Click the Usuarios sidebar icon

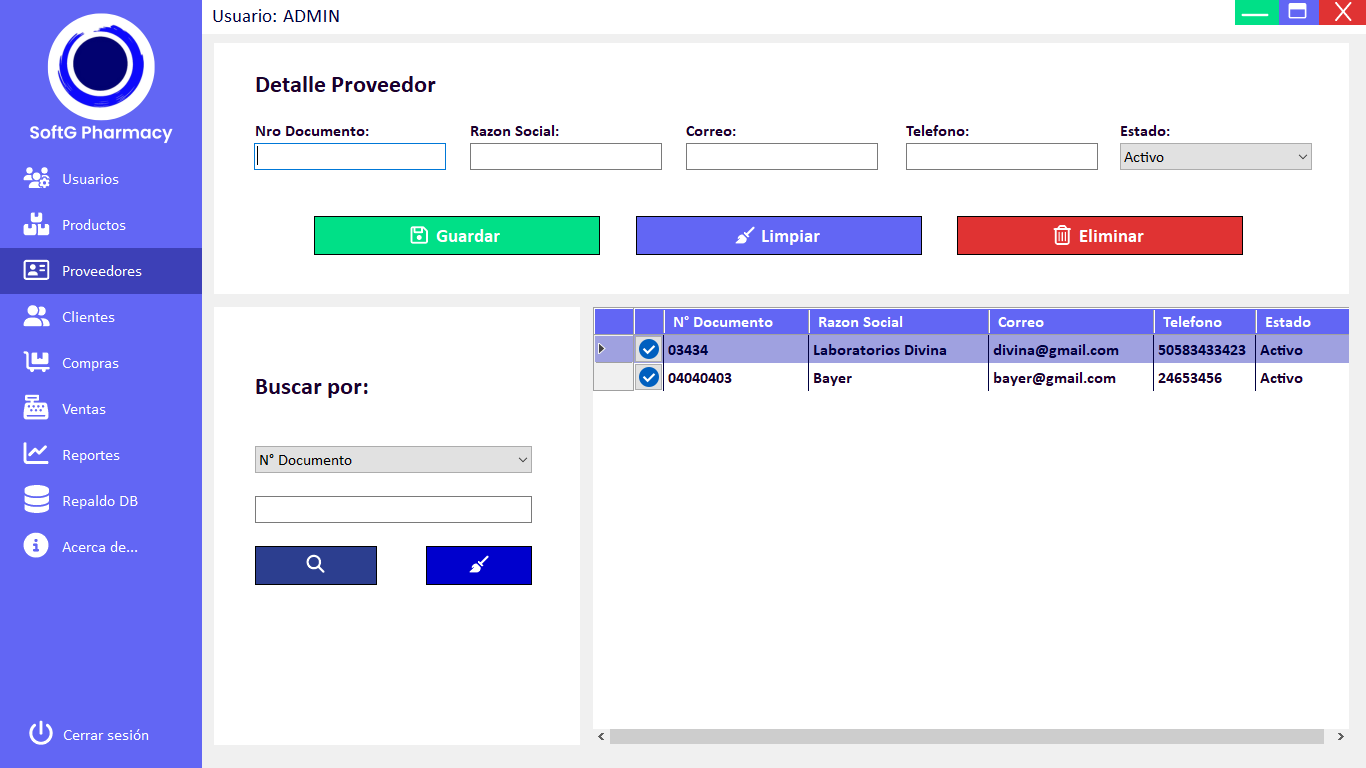tap(37, 179)
